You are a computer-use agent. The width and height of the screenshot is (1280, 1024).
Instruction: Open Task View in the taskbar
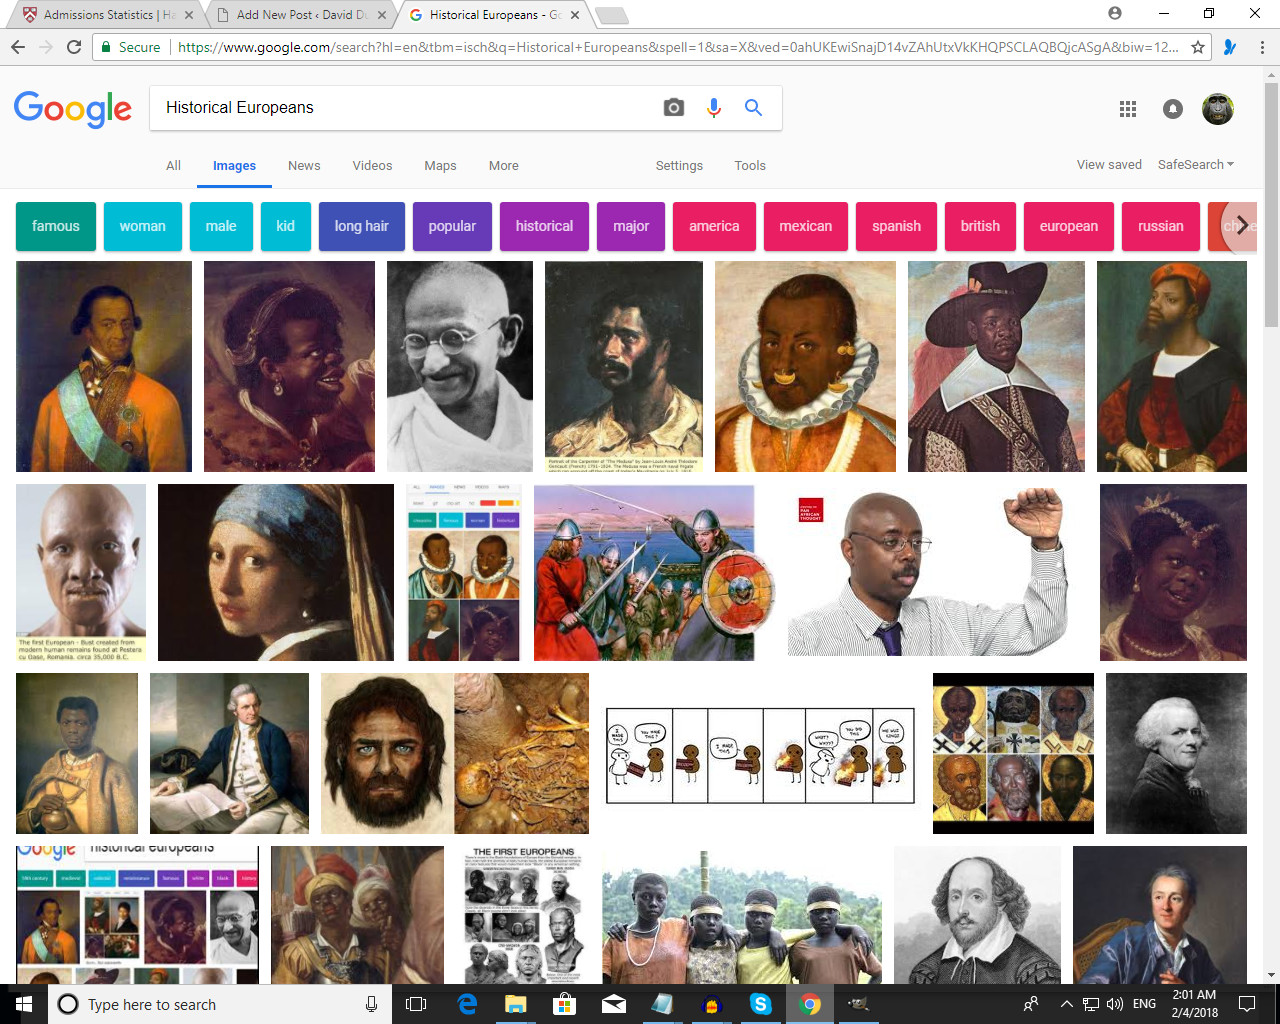pos(416,1004)
